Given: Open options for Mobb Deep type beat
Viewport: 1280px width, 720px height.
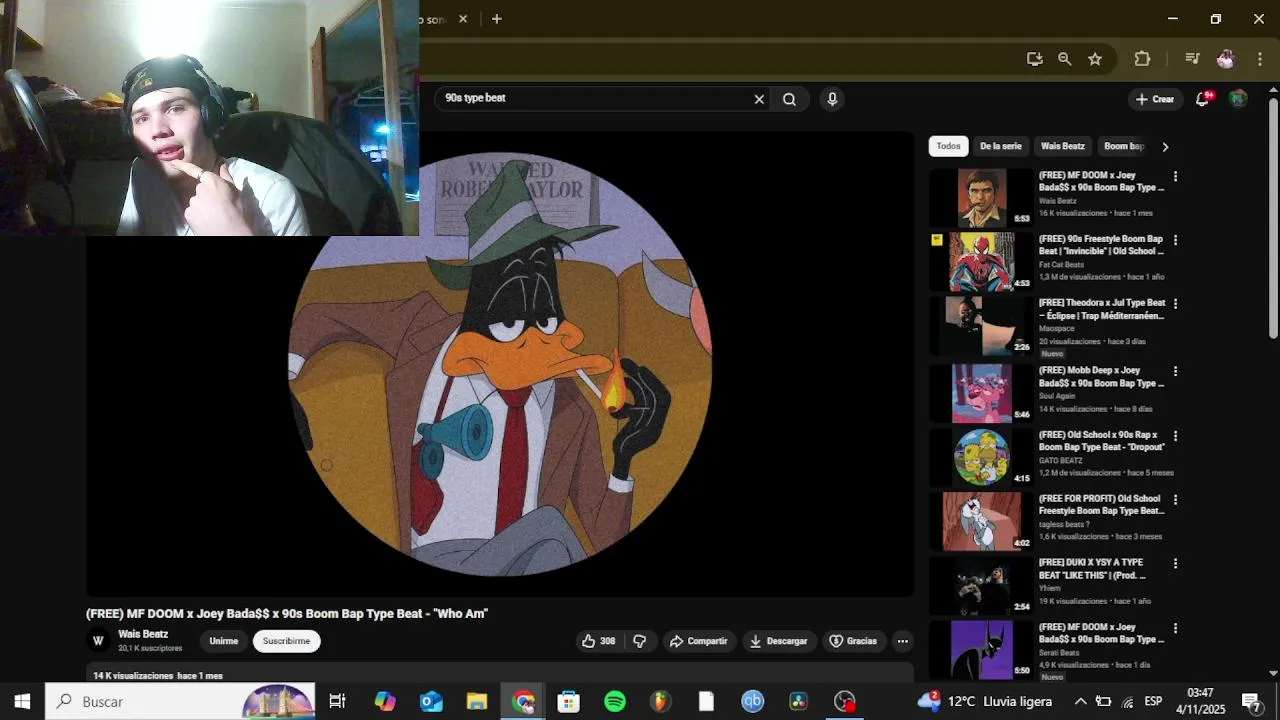Looking at the screenshot, I should coord(1175,372).
